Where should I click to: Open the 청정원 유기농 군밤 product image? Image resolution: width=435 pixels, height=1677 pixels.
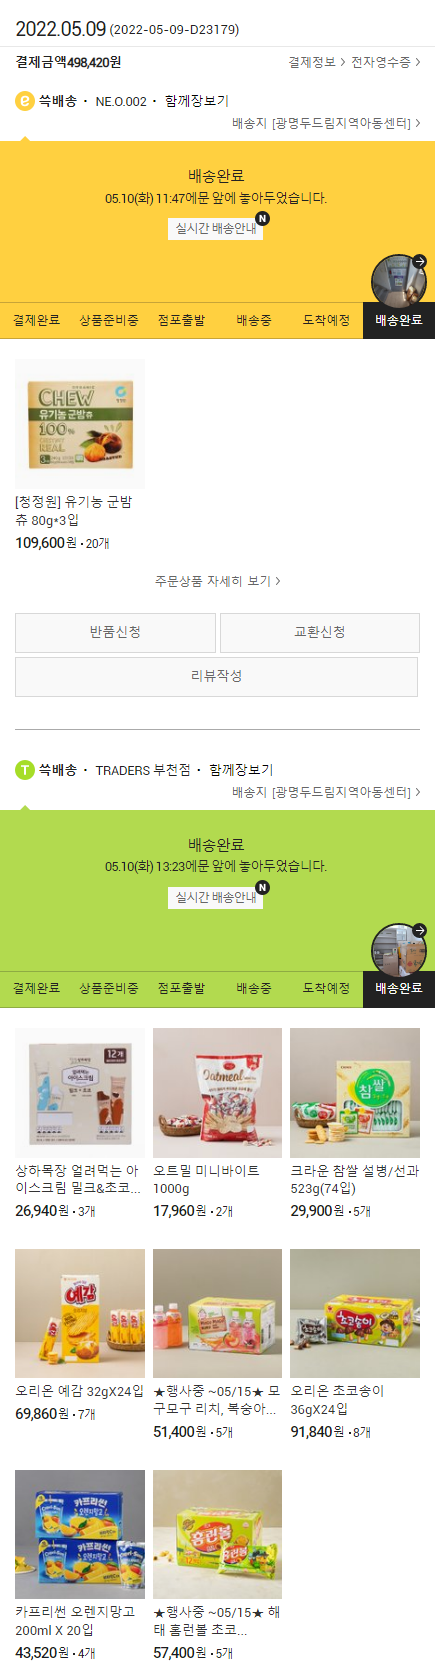(80, 424)
